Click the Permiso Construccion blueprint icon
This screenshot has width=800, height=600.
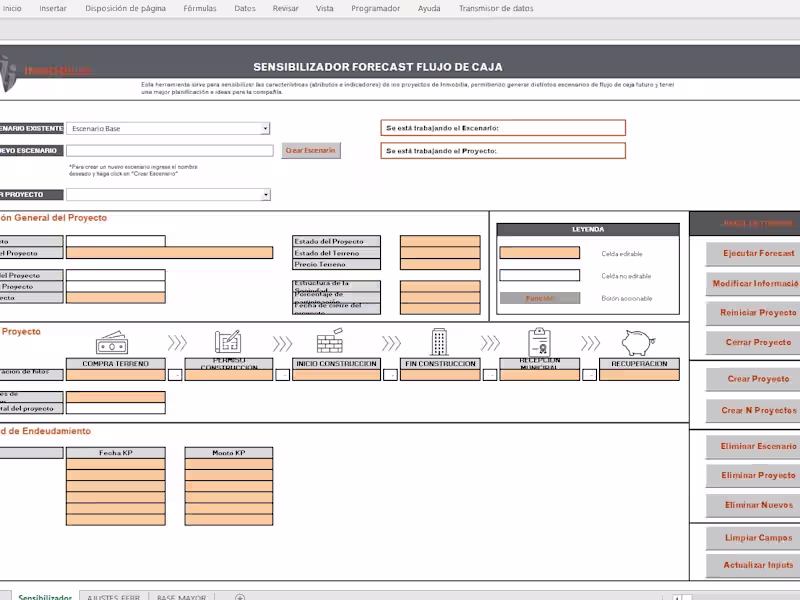point(228,341)
